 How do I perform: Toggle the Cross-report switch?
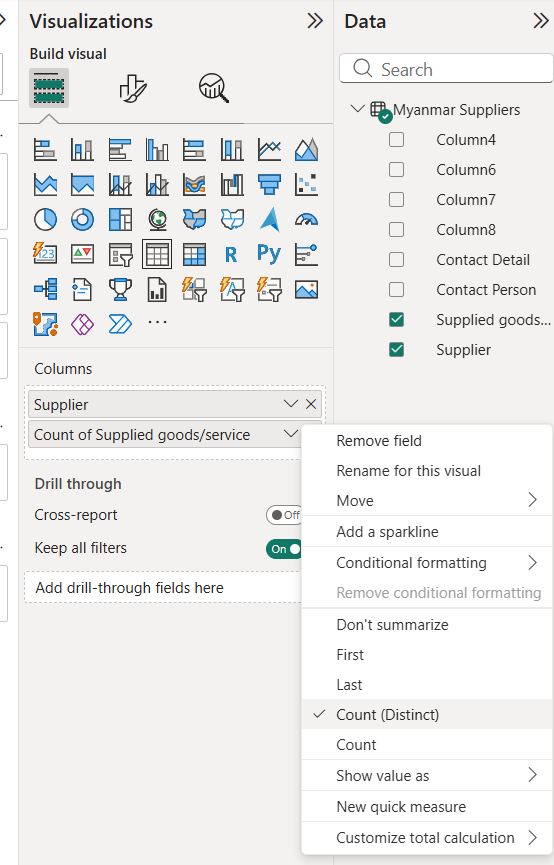284,515
